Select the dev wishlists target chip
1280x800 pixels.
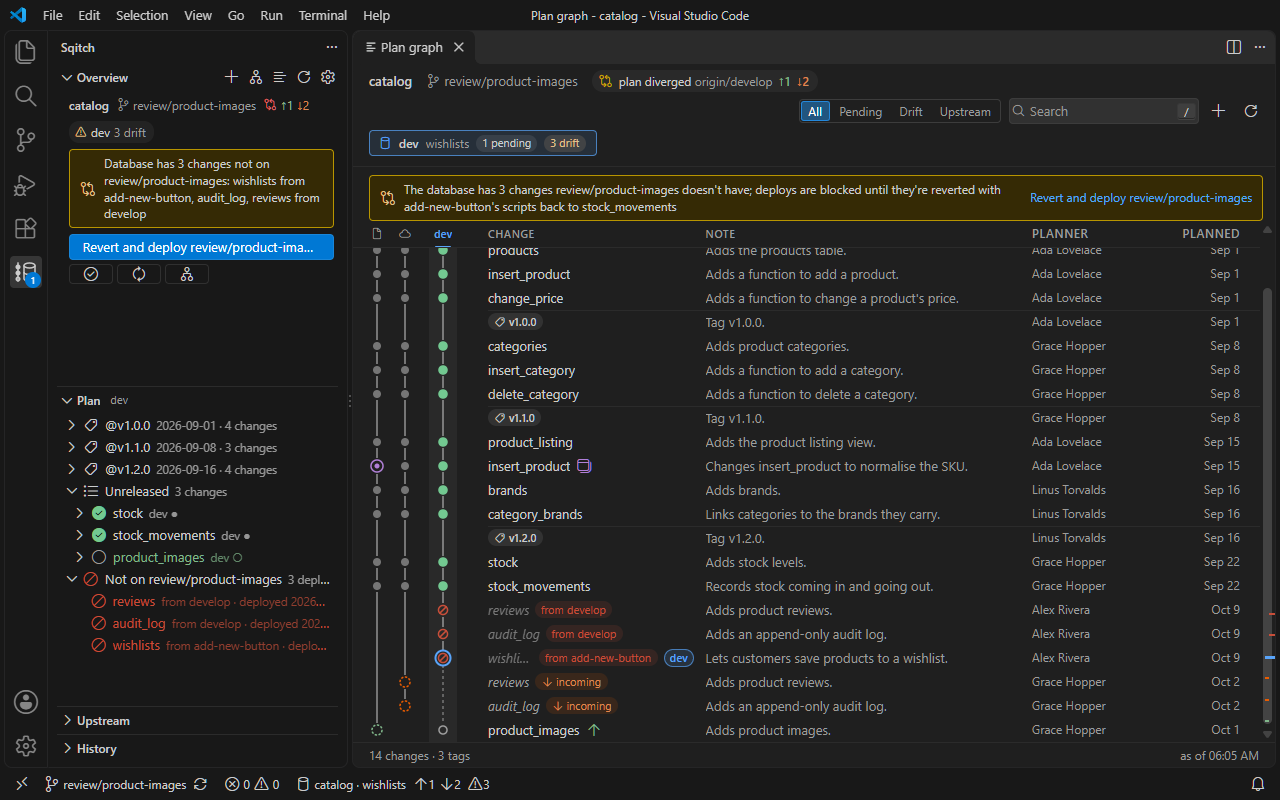pos(483,143)
